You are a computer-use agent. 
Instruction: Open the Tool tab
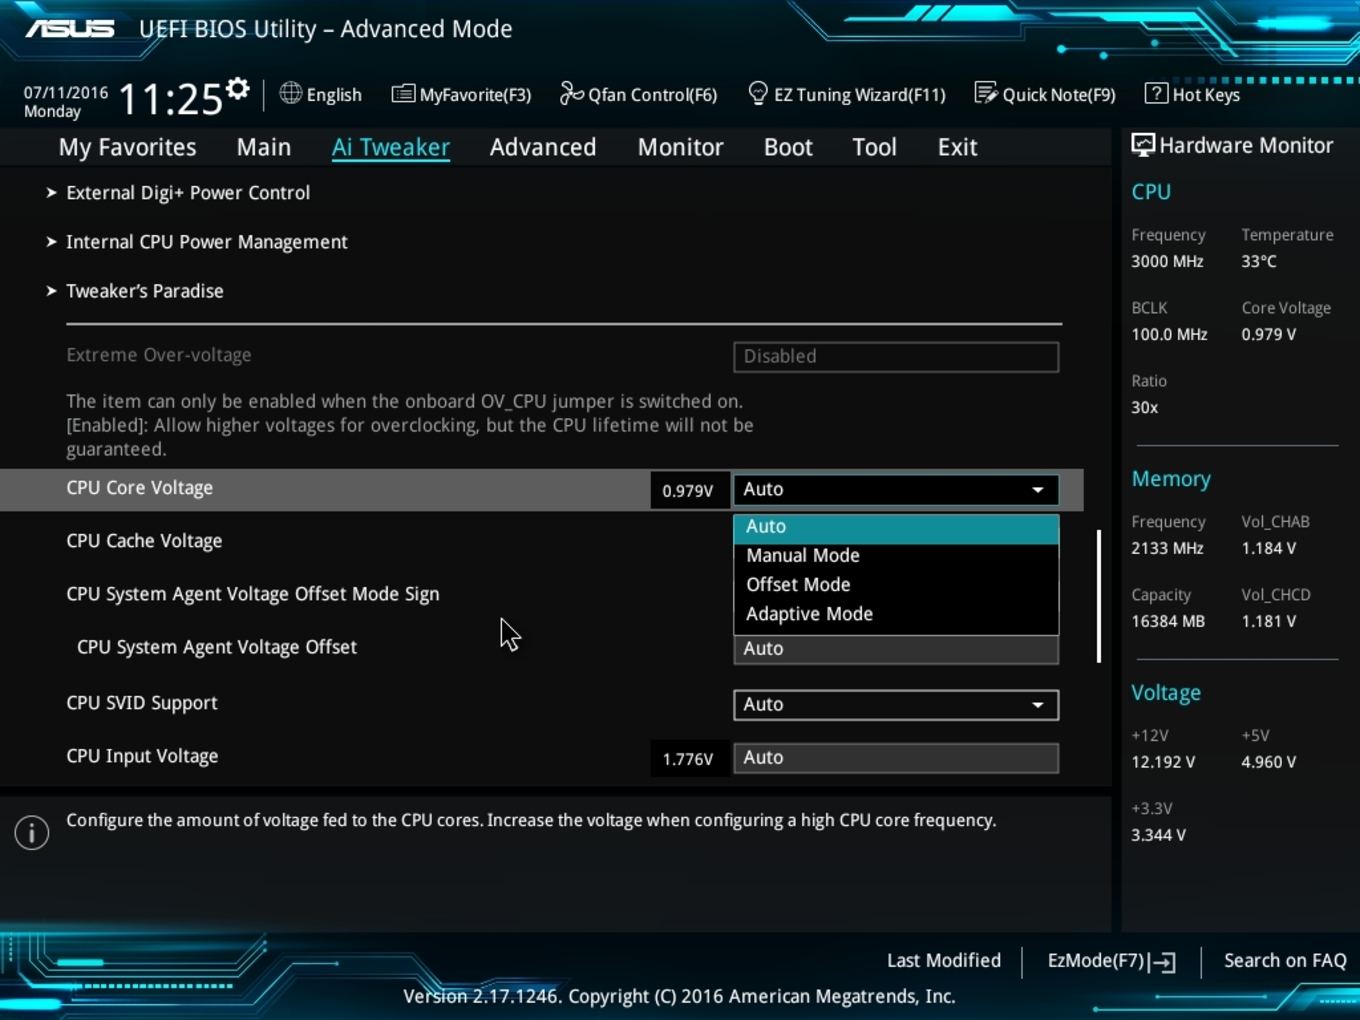tap(874, 147)
